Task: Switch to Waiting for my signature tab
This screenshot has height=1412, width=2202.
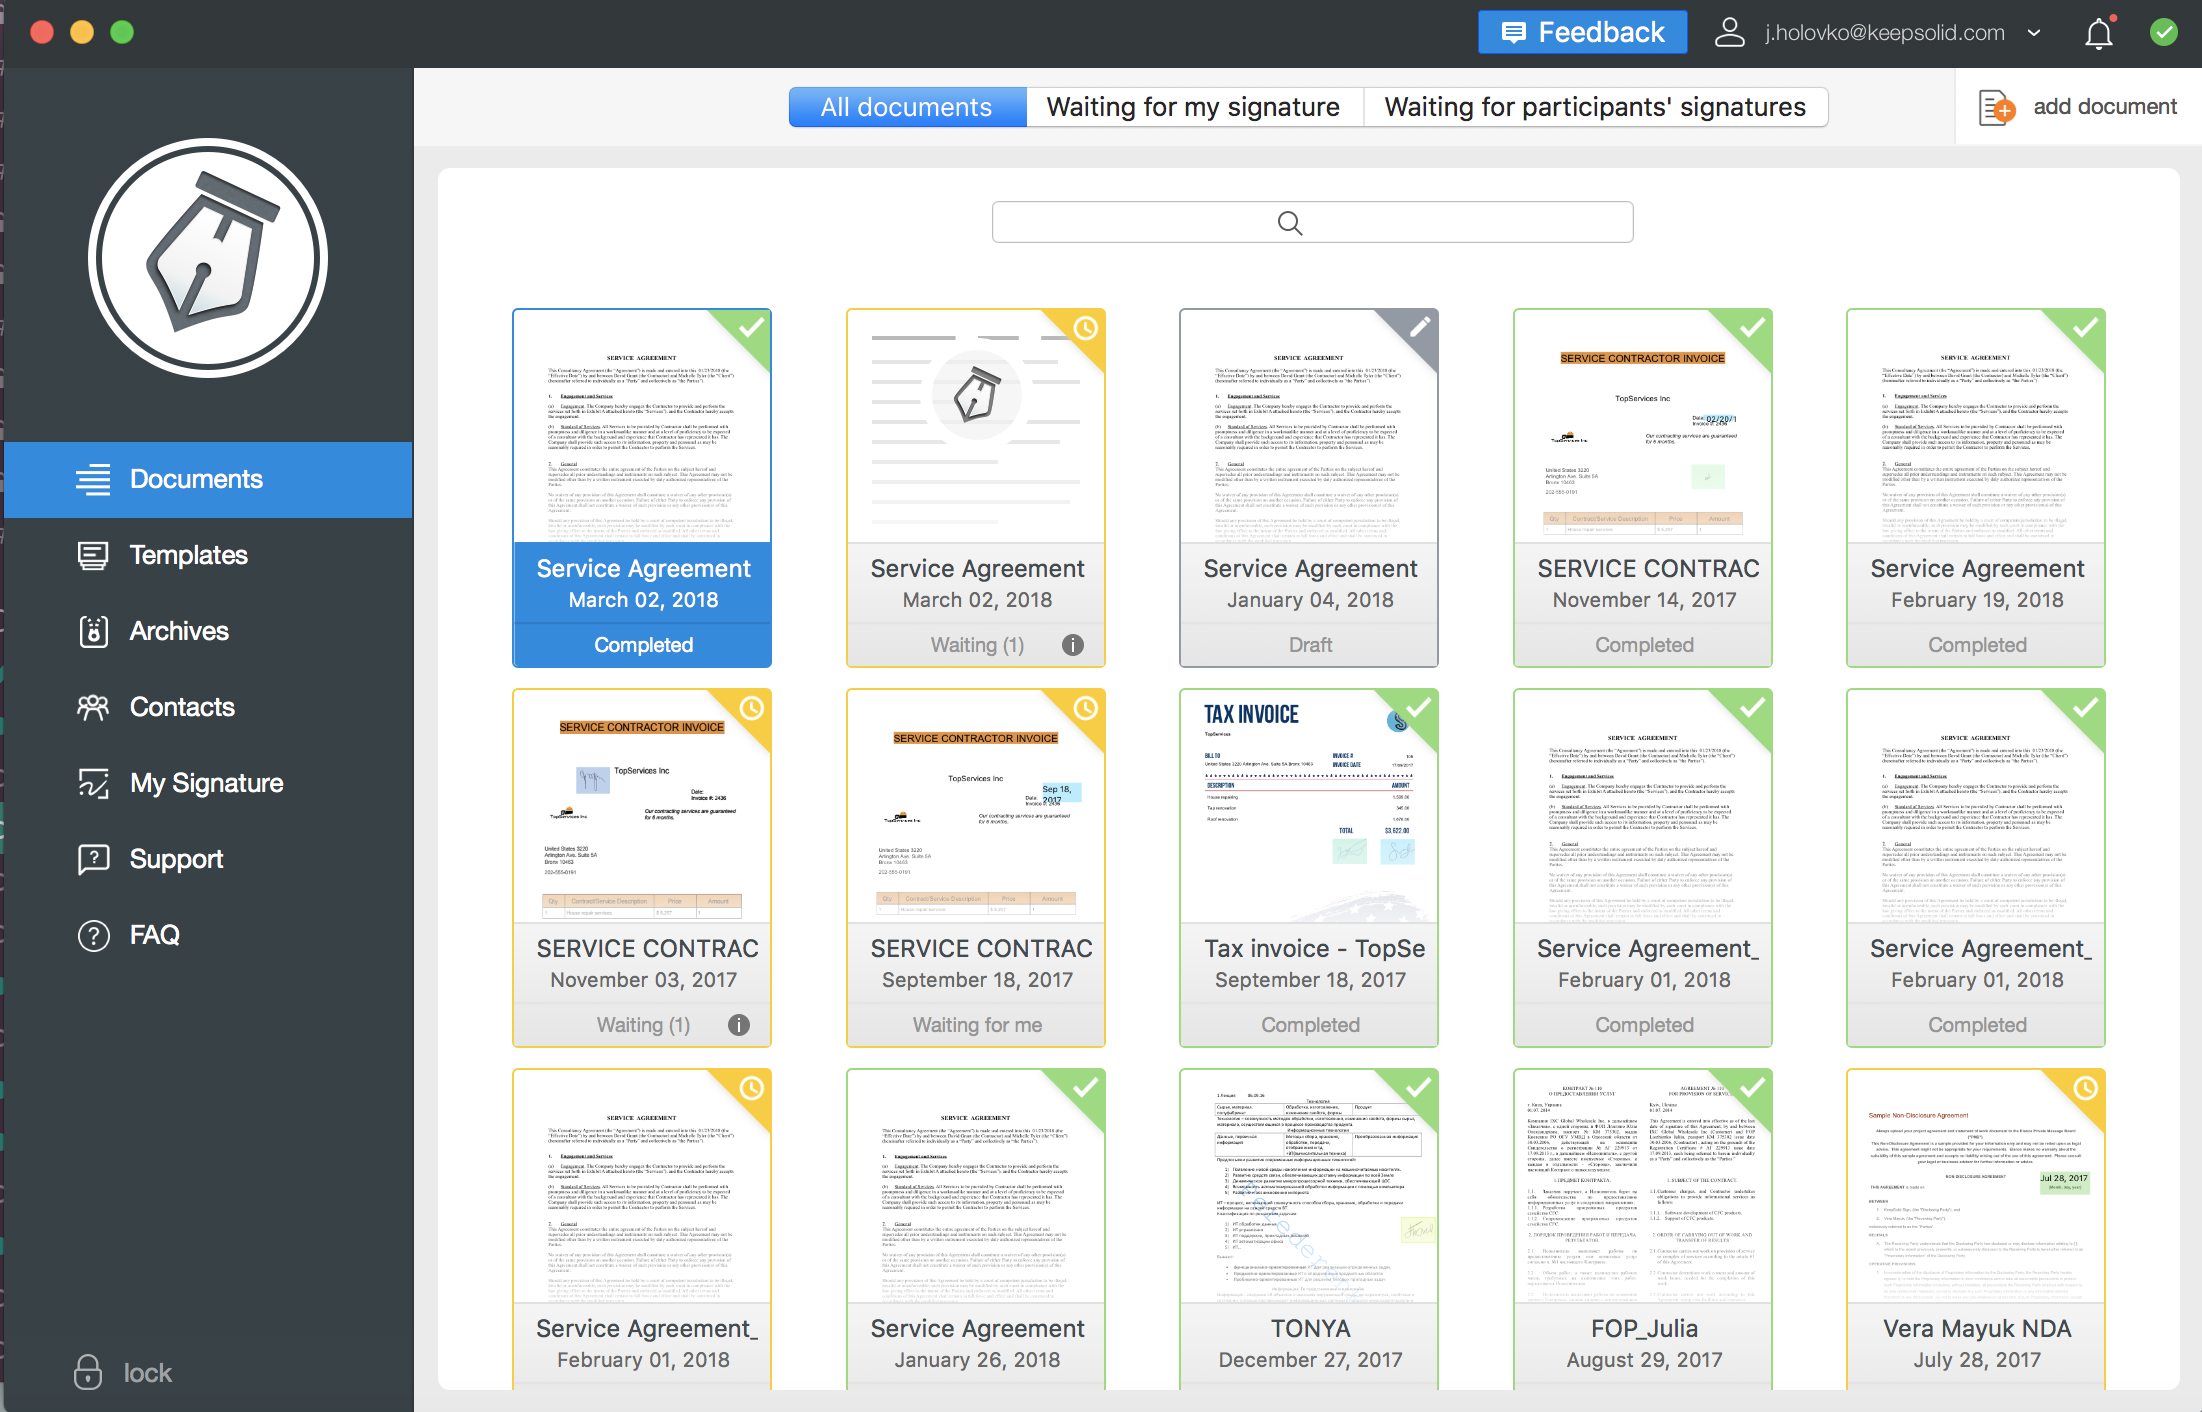Action: [x=1193, y=107]
